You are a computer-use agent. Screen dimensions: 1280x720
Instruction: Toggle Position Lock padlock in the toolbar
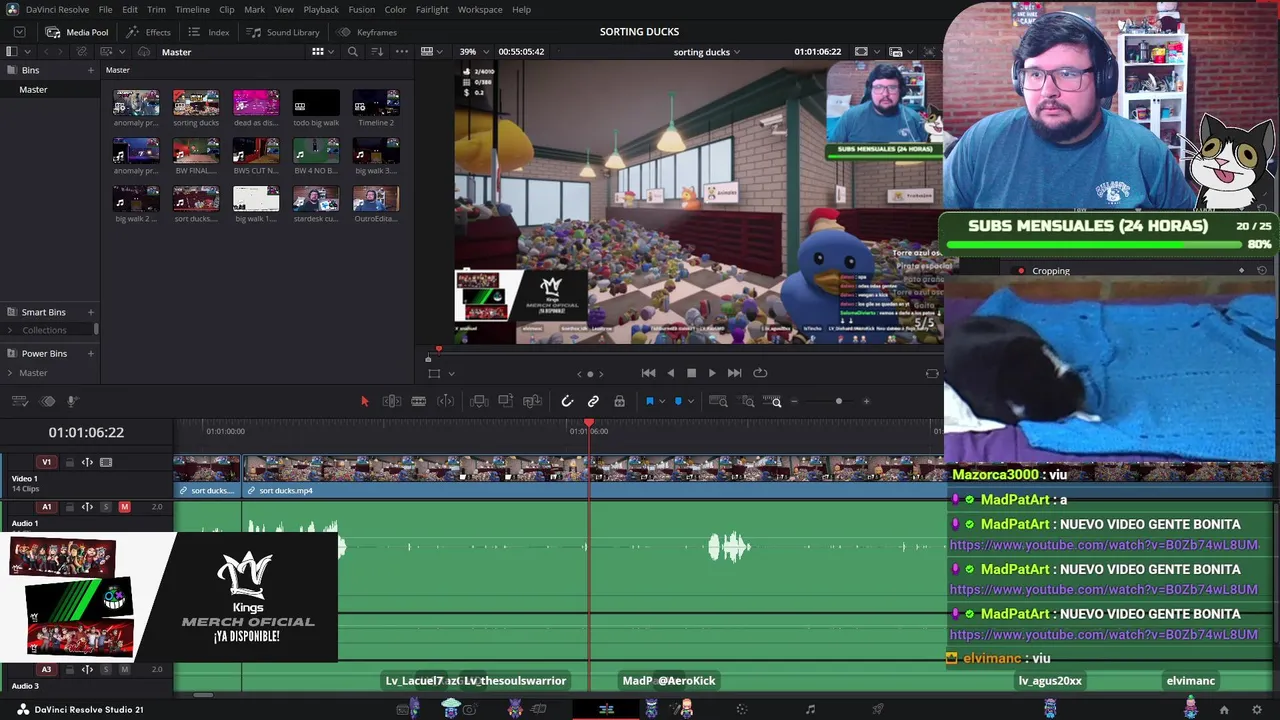pyautogui.click(x=619, y=401)
